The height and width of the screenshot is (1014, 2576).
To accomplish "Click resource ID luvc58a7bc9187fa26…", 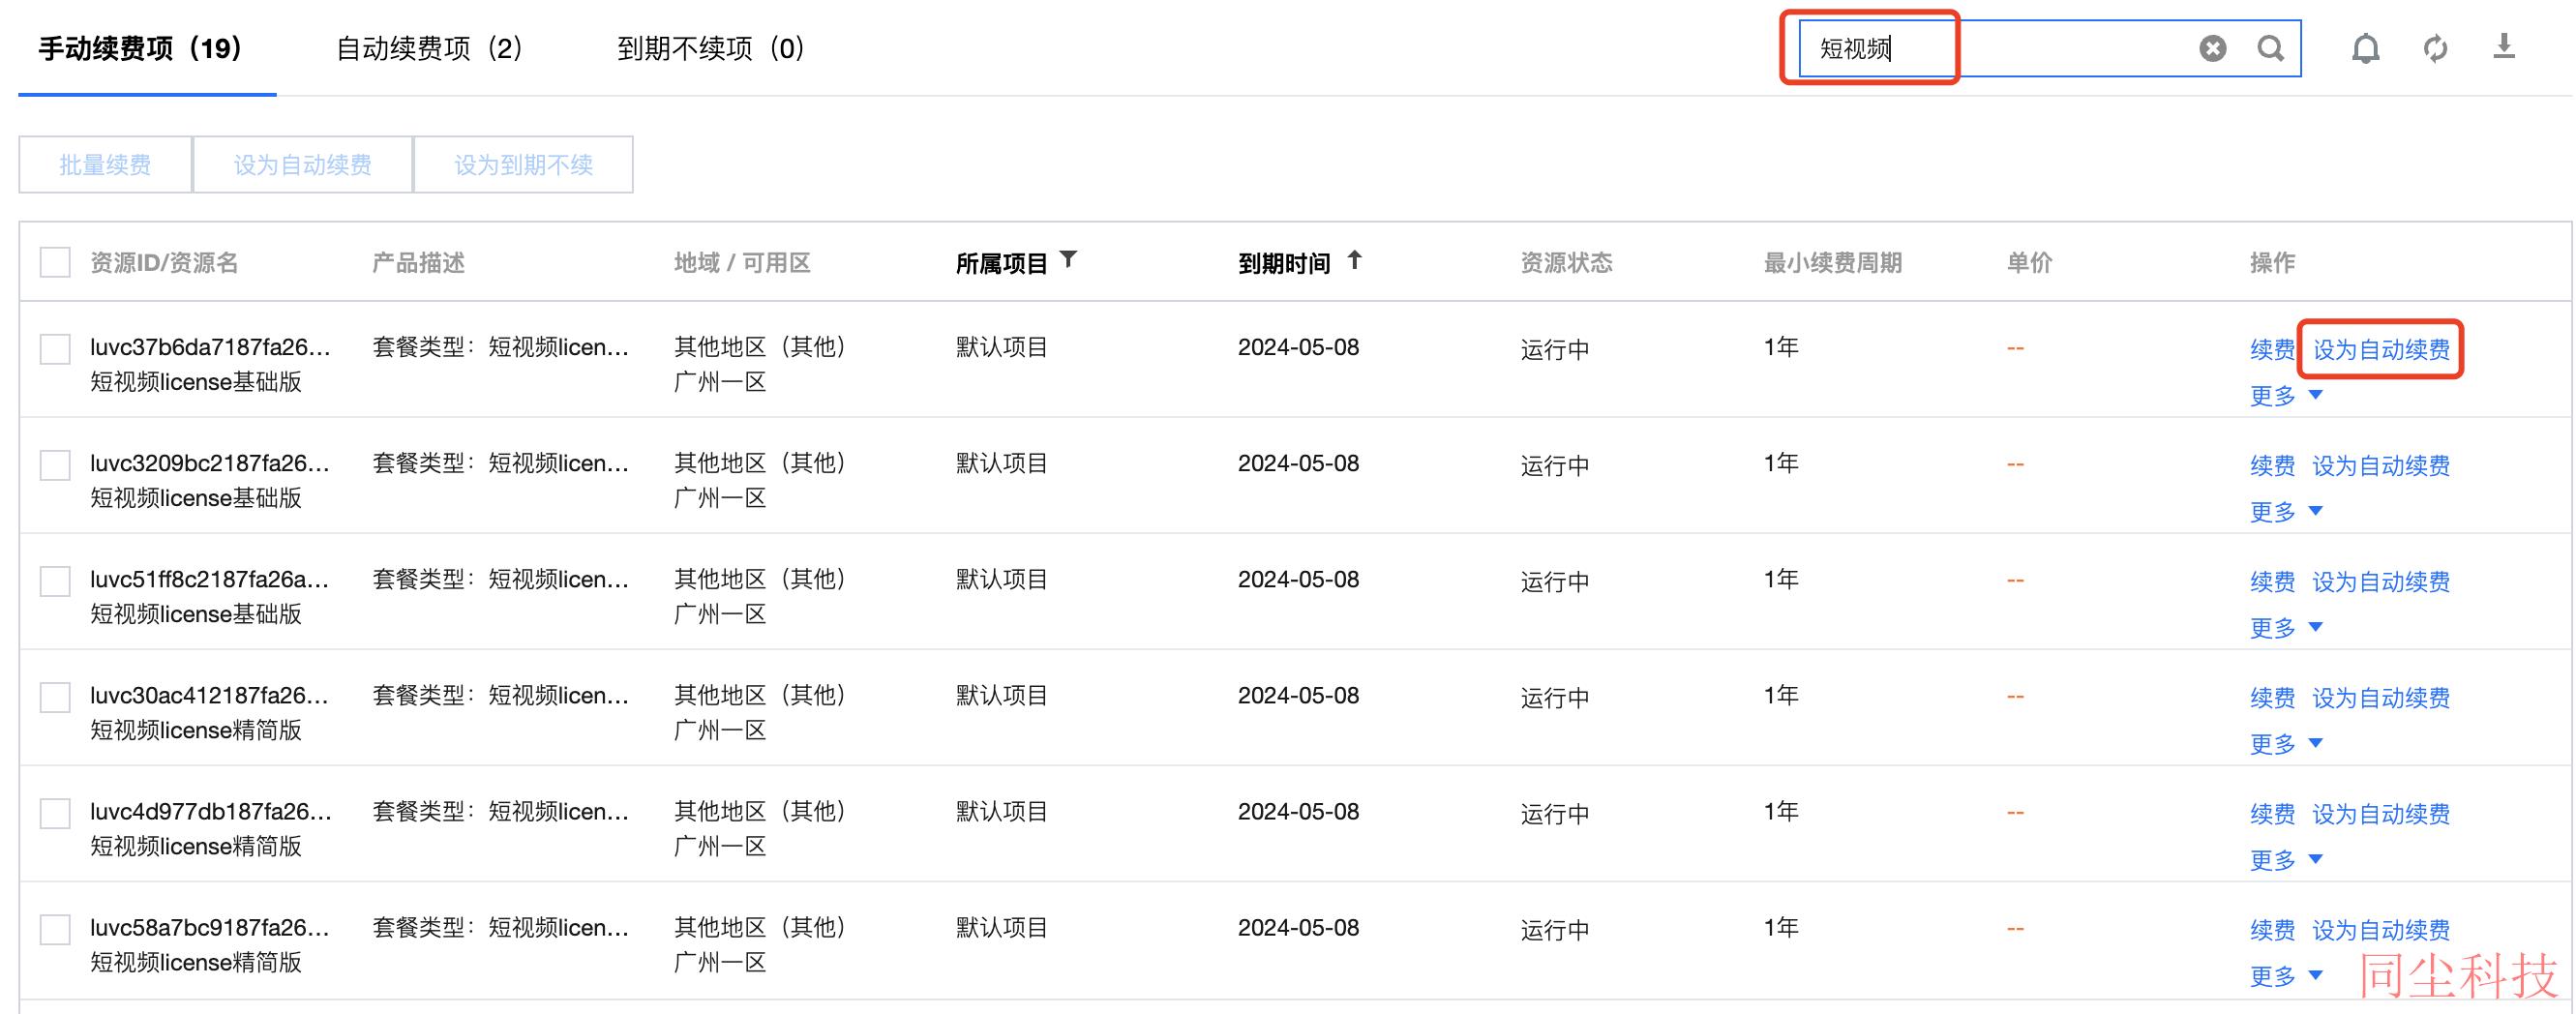I will tap(210, 927).
